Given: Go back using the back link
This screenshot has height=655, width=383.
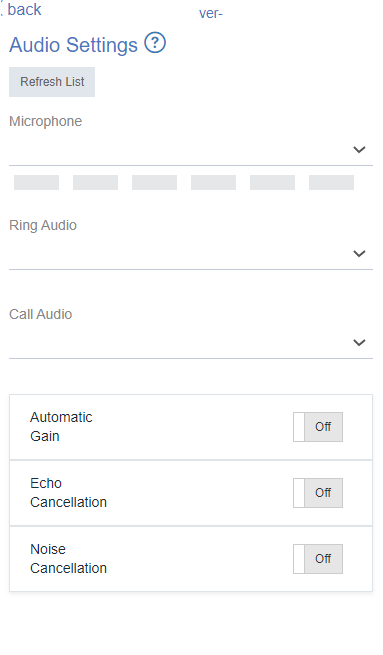Looking at the screenshot, I should [x=22, y=10].
